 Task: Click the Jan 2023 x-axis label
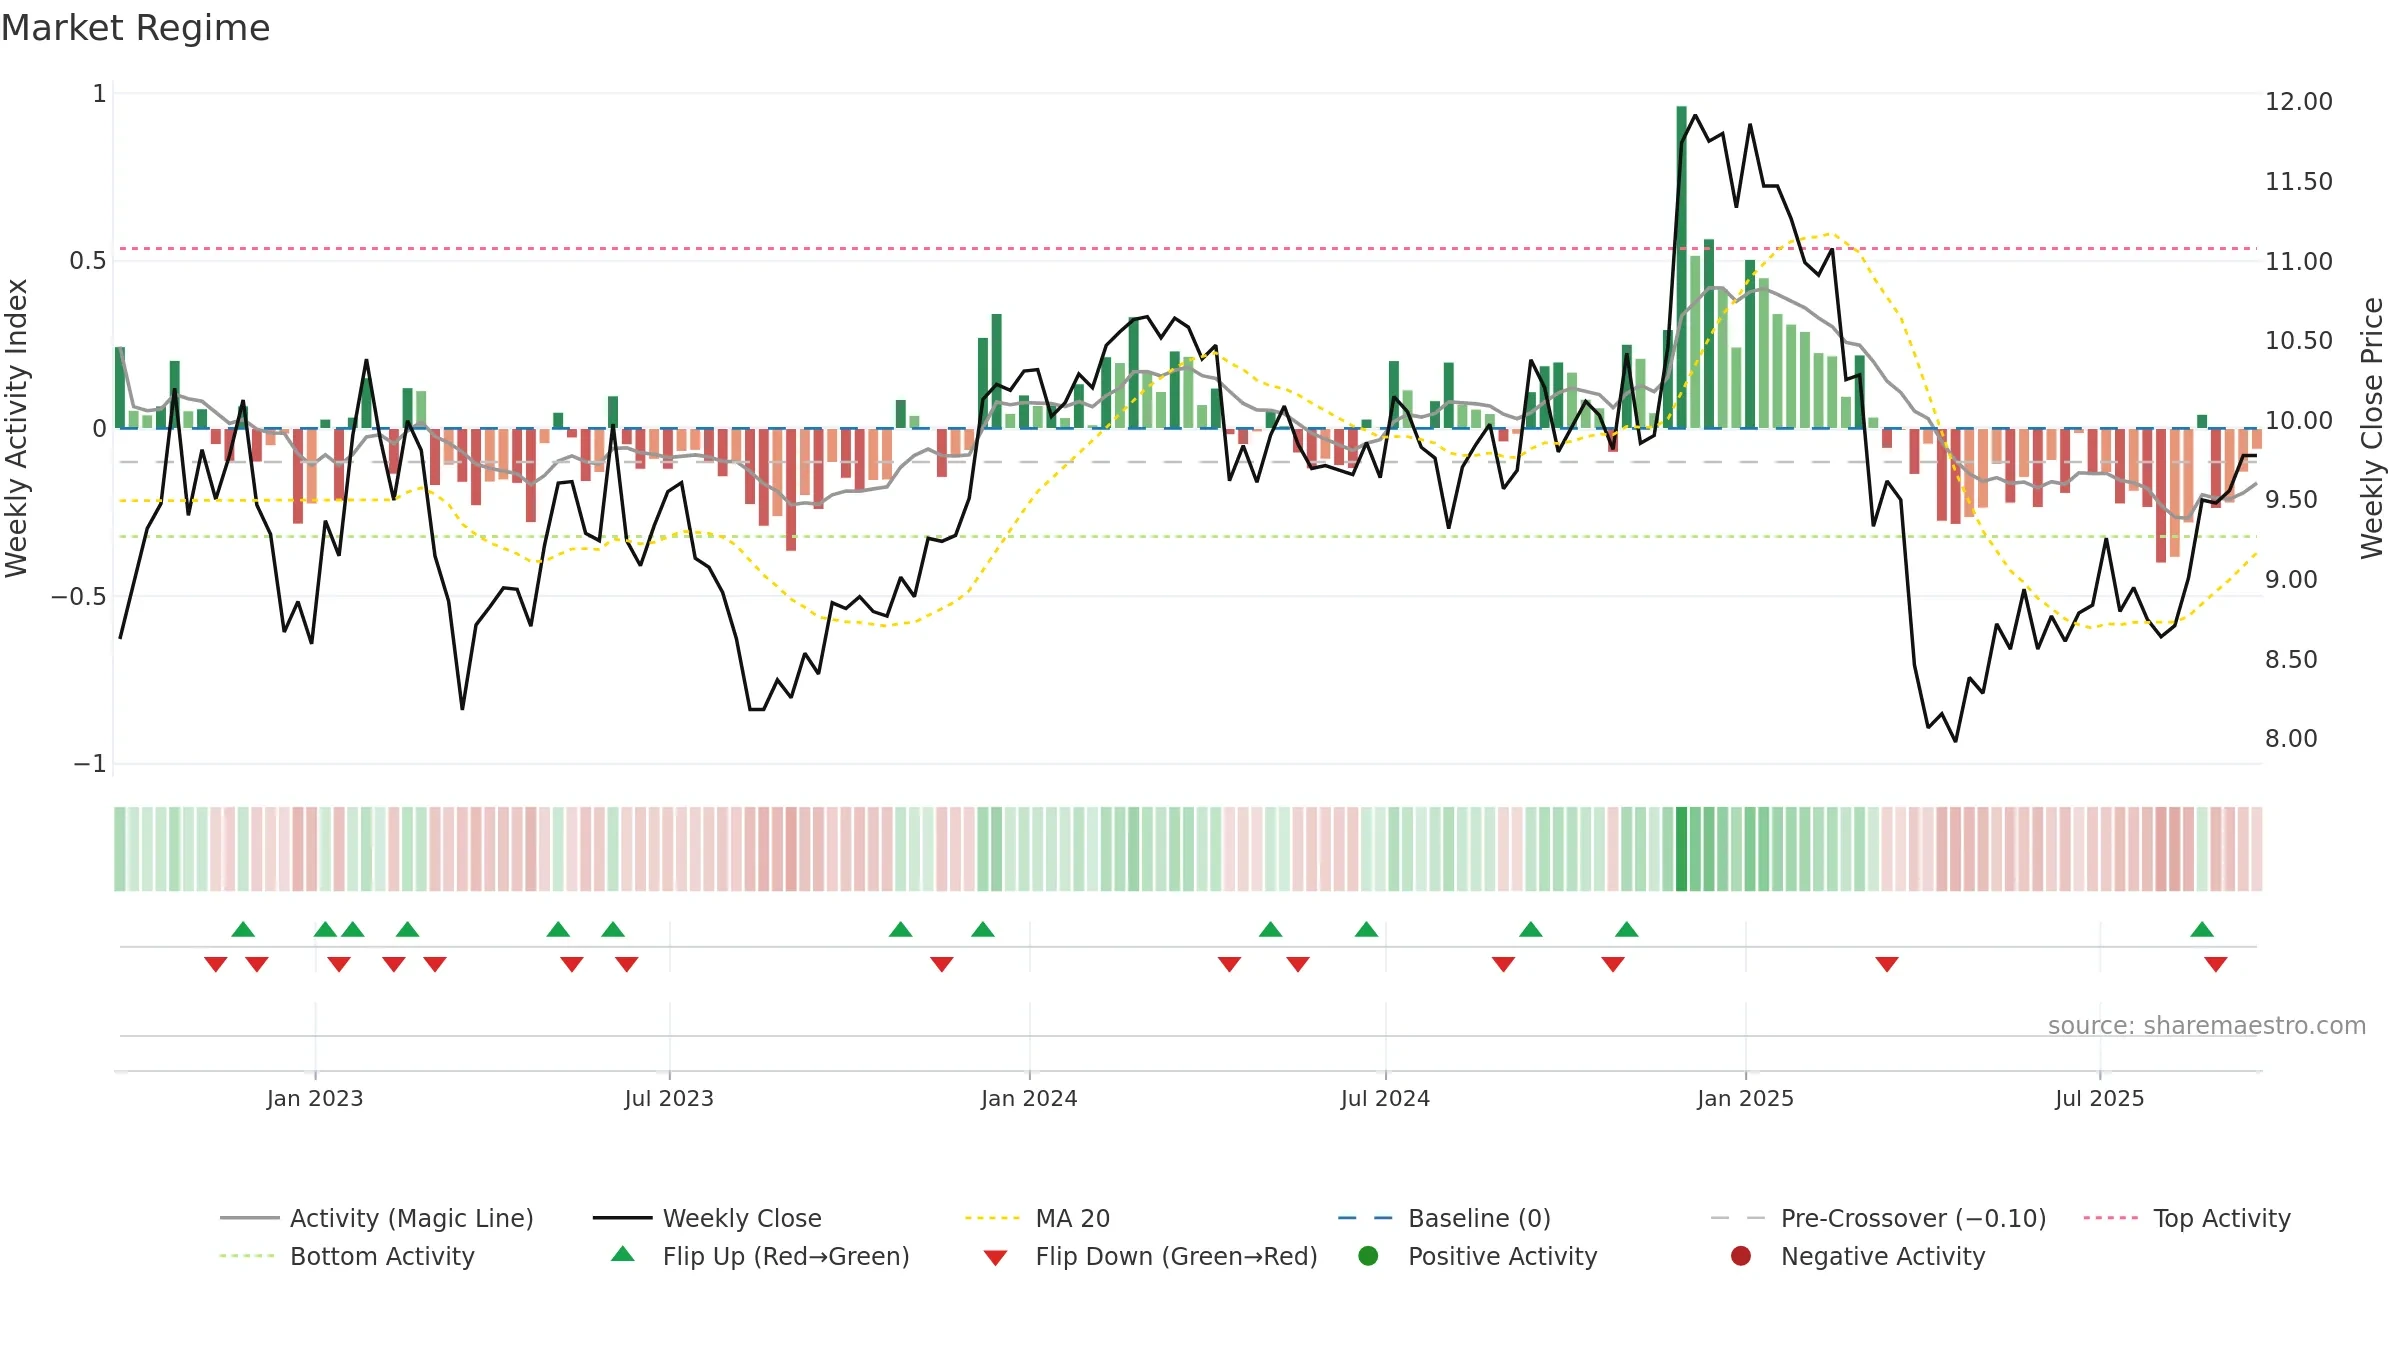coord(315,1098)
